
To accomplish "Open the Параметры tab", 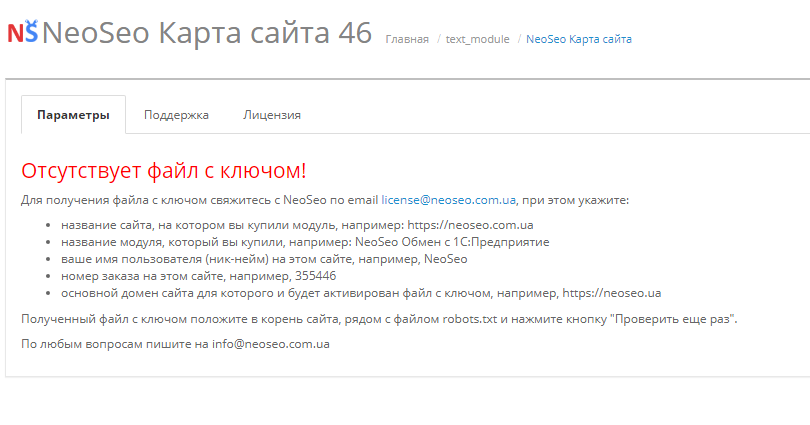I will [x=73, y=115].
